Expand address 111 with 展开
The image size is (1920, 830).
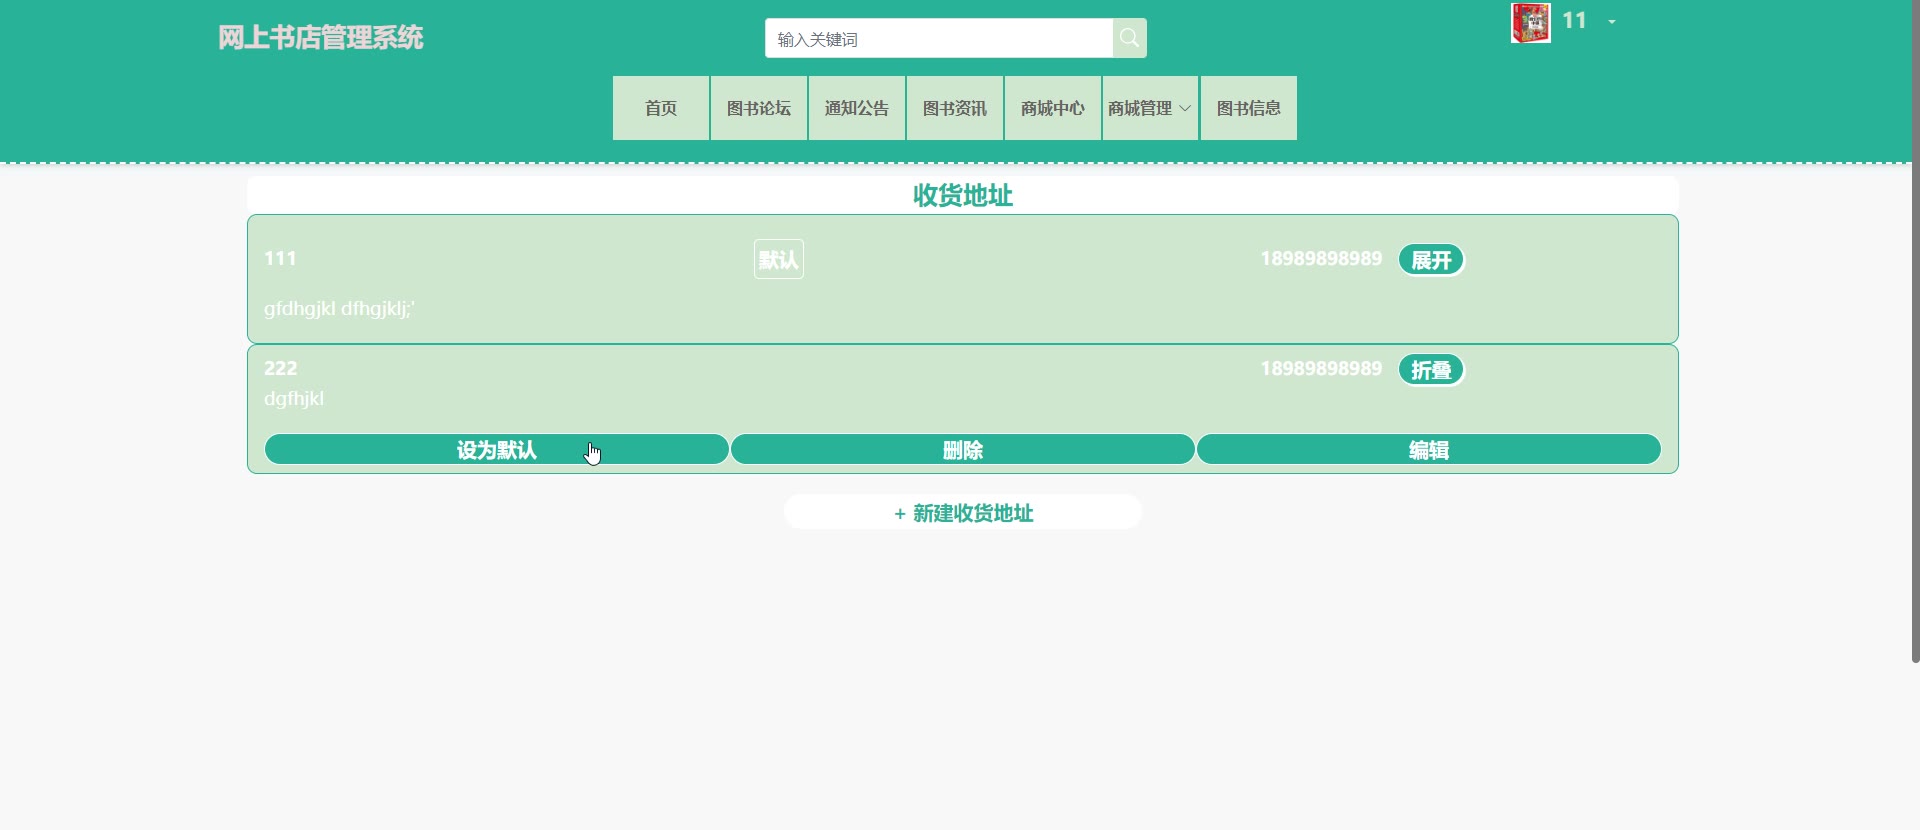click(1431, 260)
